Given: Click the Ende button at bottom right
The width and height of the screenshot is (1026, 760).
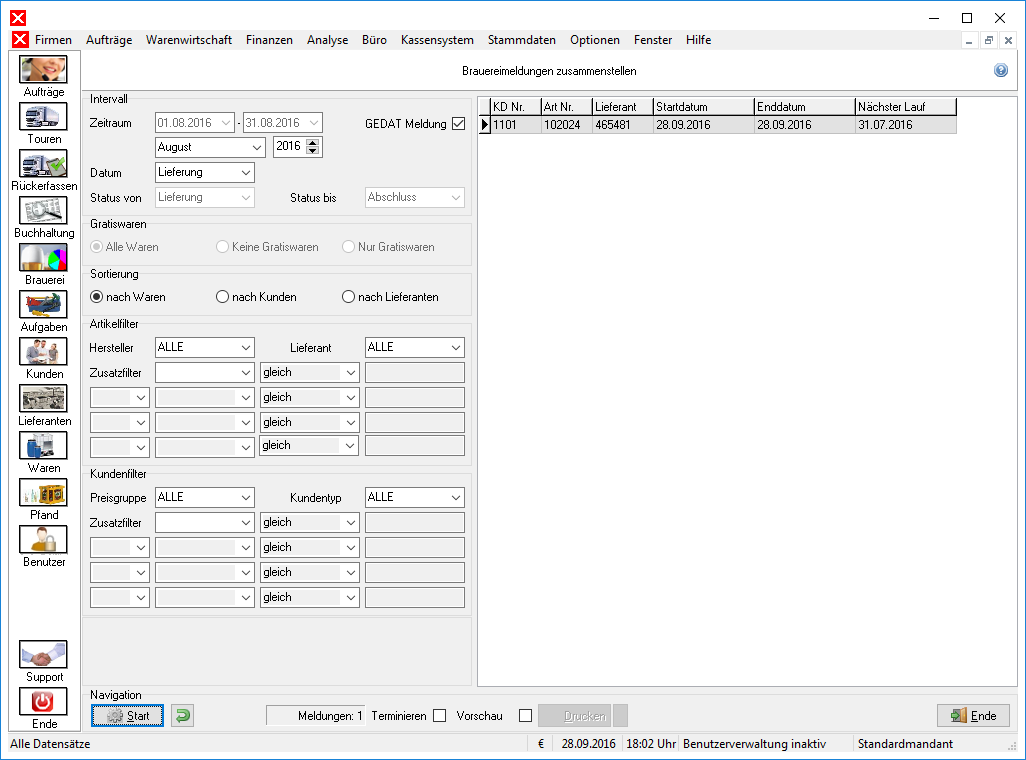Looking at the screenshot, I should (973, 715).
